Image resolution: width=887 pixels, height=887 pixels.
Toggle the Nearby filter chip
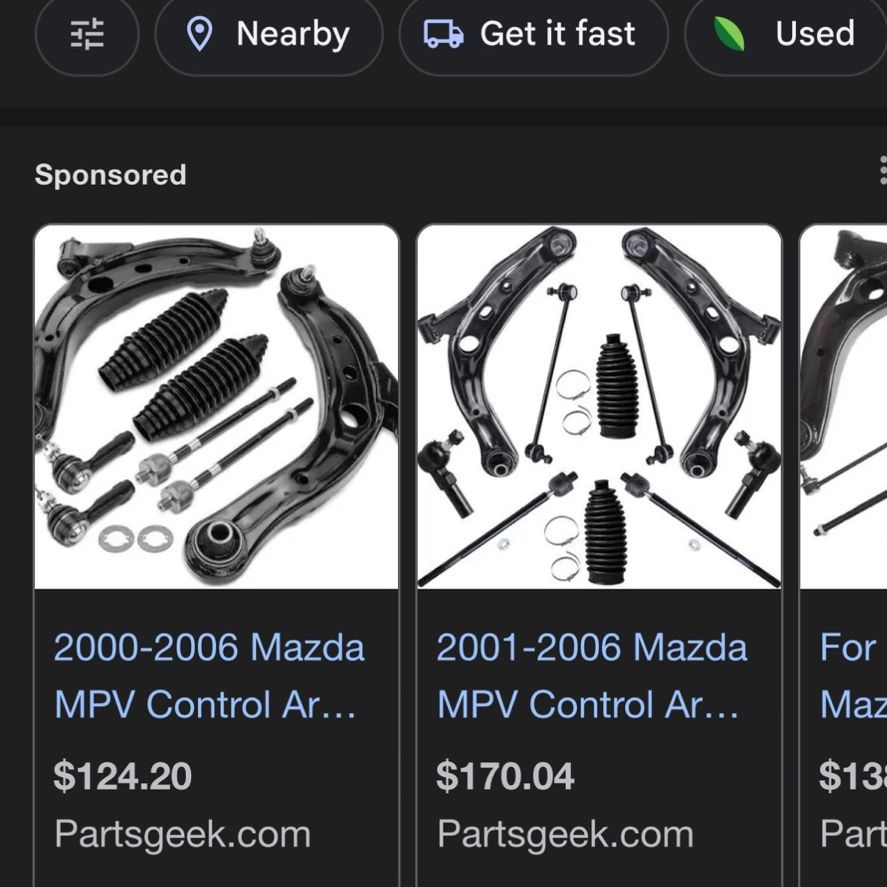pyautogui.click(x=269, y=34)
